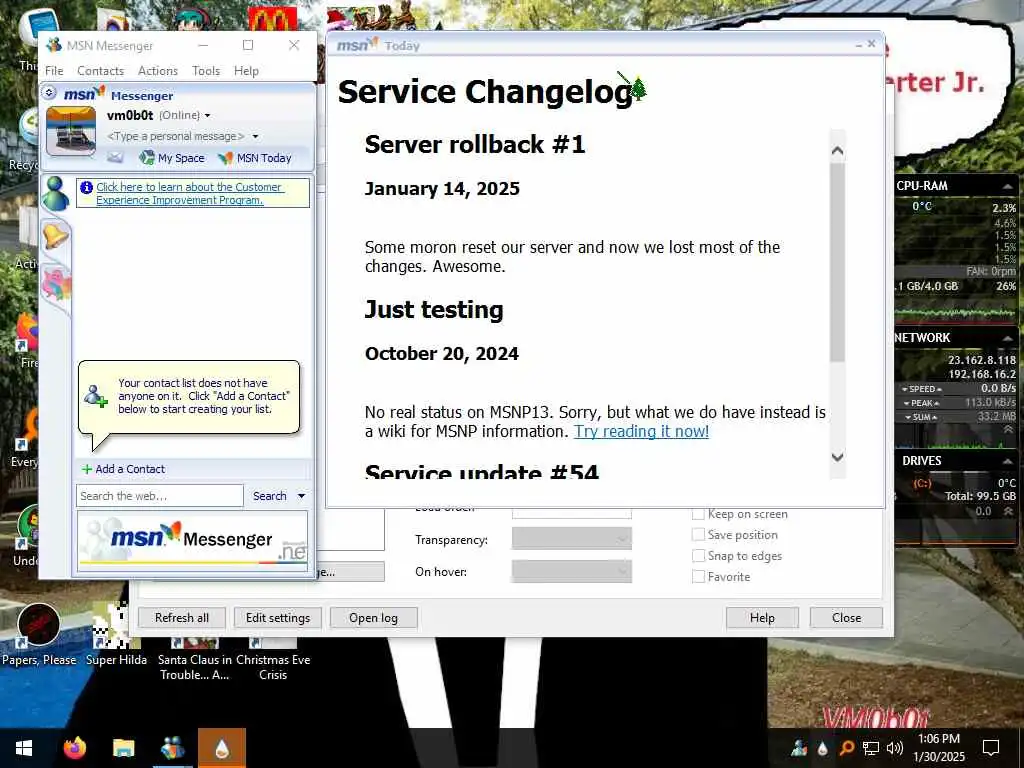
Task: Open the Customer Experience Improvement Program link
Action: pyautogui.click(x=189, y=193)
